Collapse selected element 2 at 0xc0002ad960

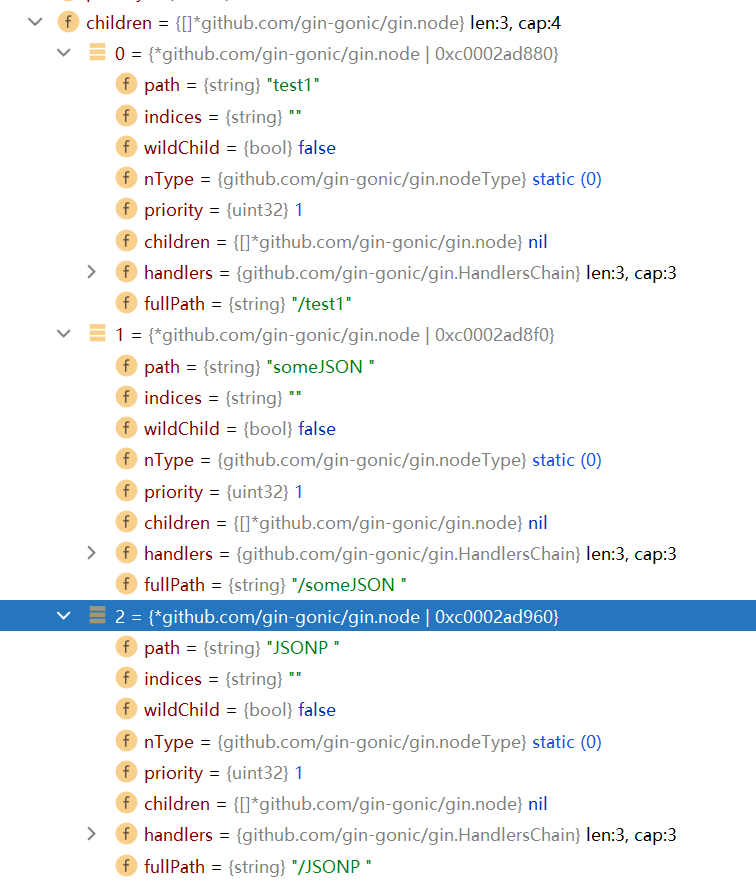(x=64, y=616)
